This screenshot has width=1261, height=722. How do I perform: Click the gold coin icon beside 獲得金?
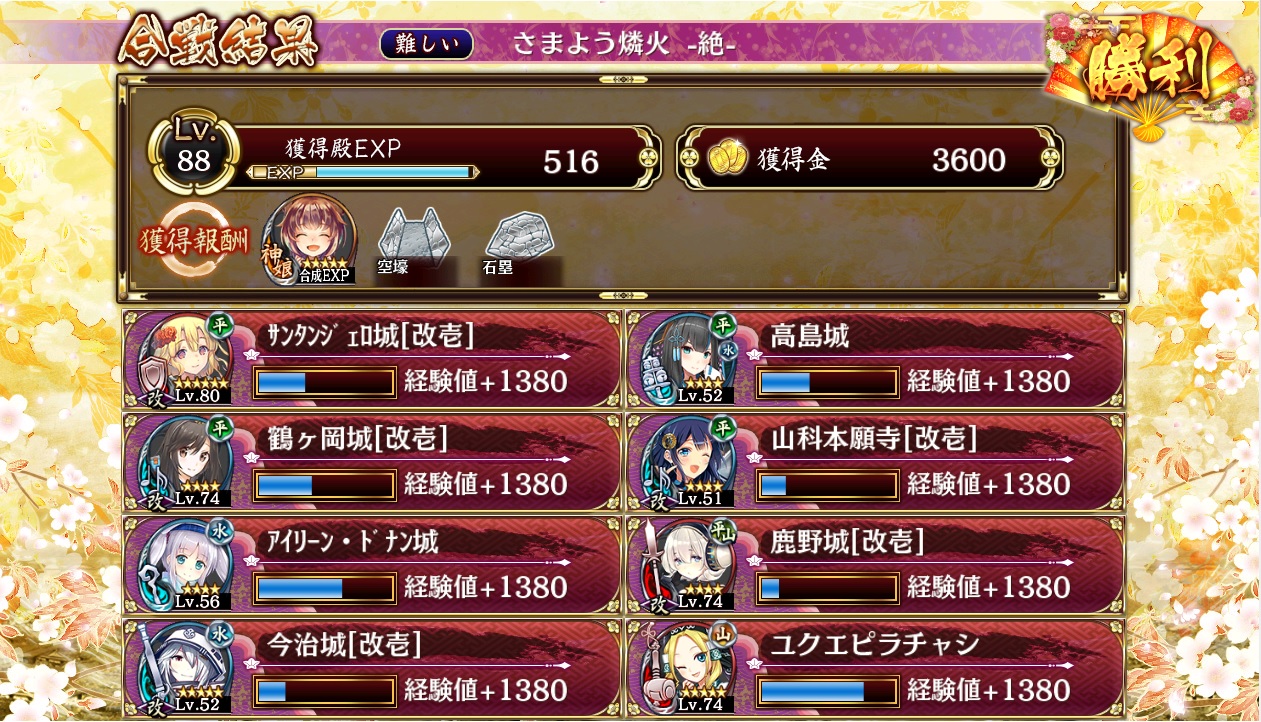pyautogui.click(x=730, y=159)
